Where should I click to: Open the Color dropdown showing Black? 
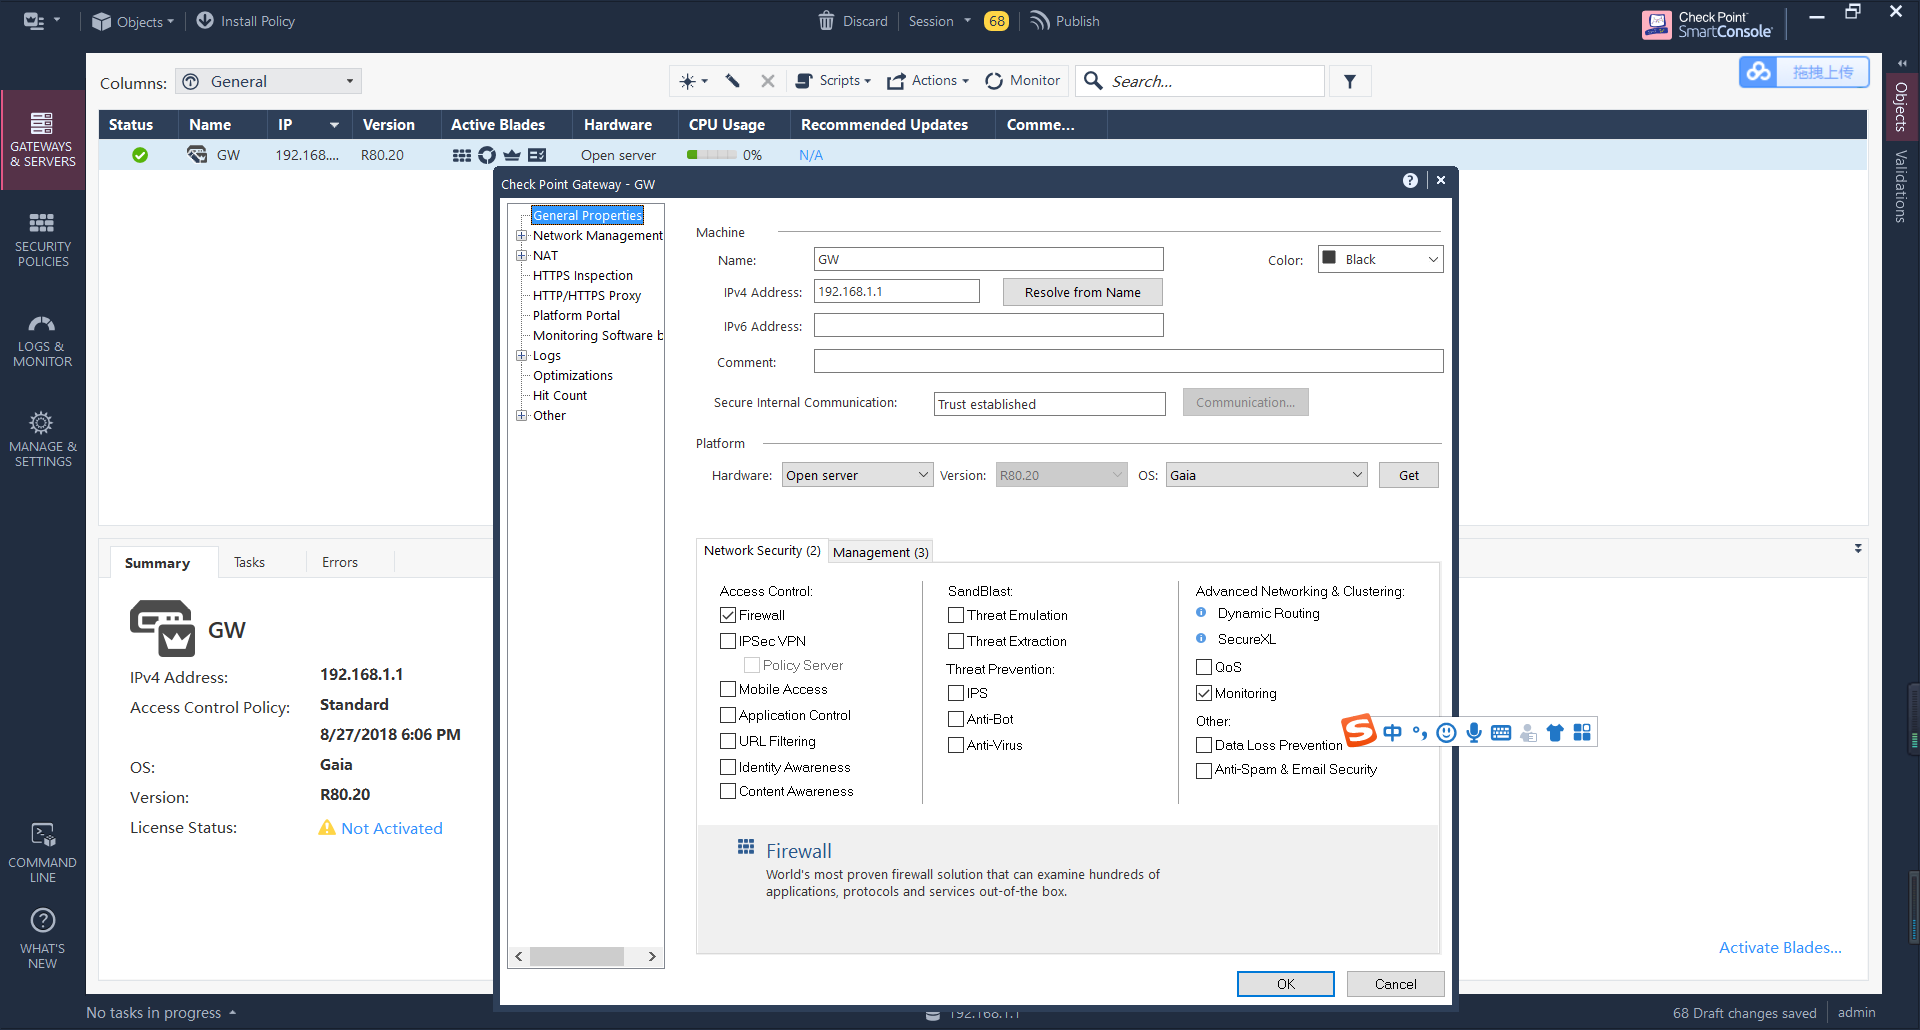[1380, 259]
